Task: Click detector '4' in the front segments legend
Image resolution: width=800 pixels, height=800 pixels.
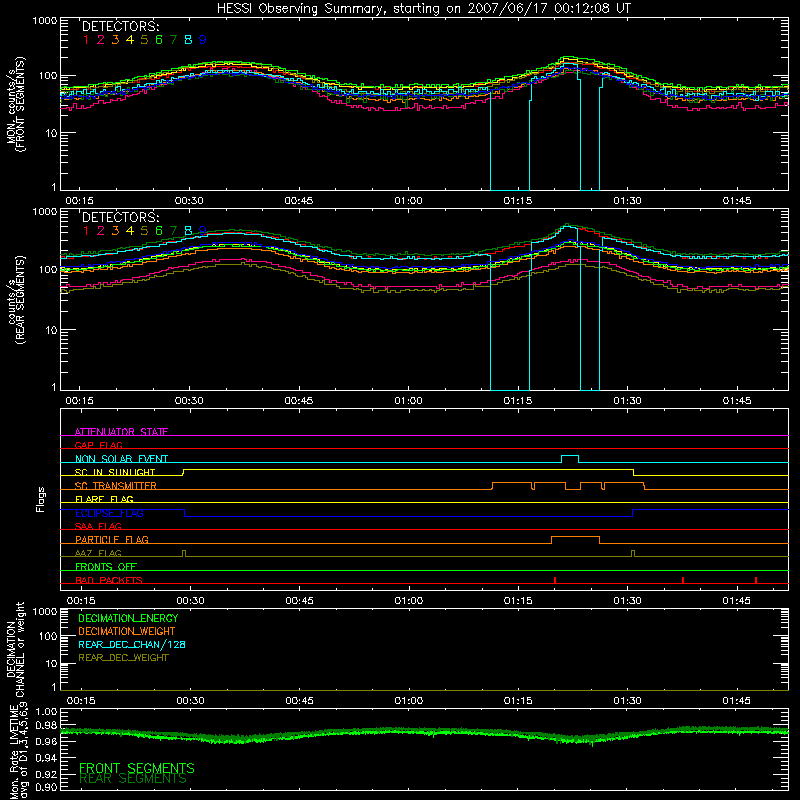Action: pyautogui.click(x=130, y=40)
